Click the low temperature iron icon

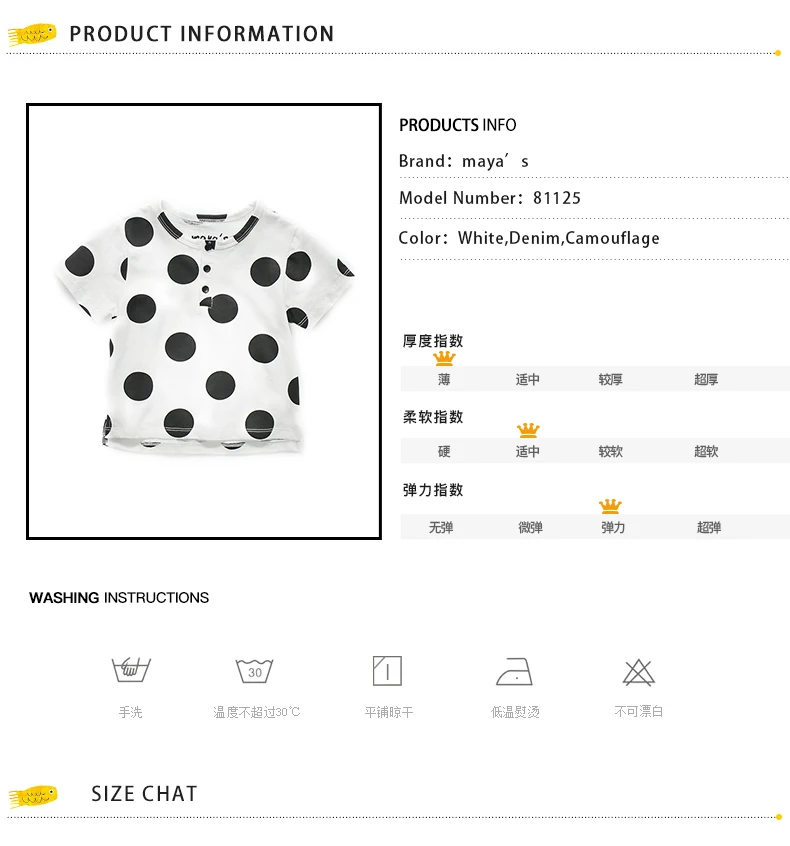point(514,672)
